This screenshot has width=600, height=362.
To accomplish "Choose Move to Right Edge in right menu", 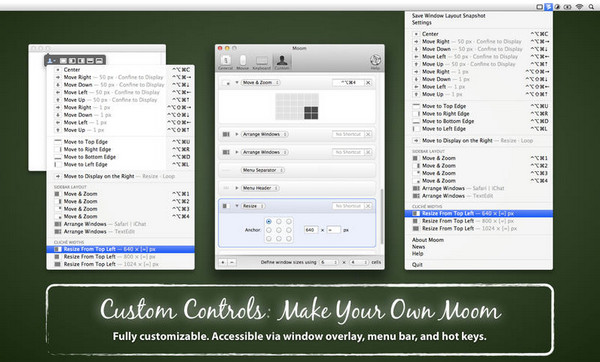I will point(445,114).
